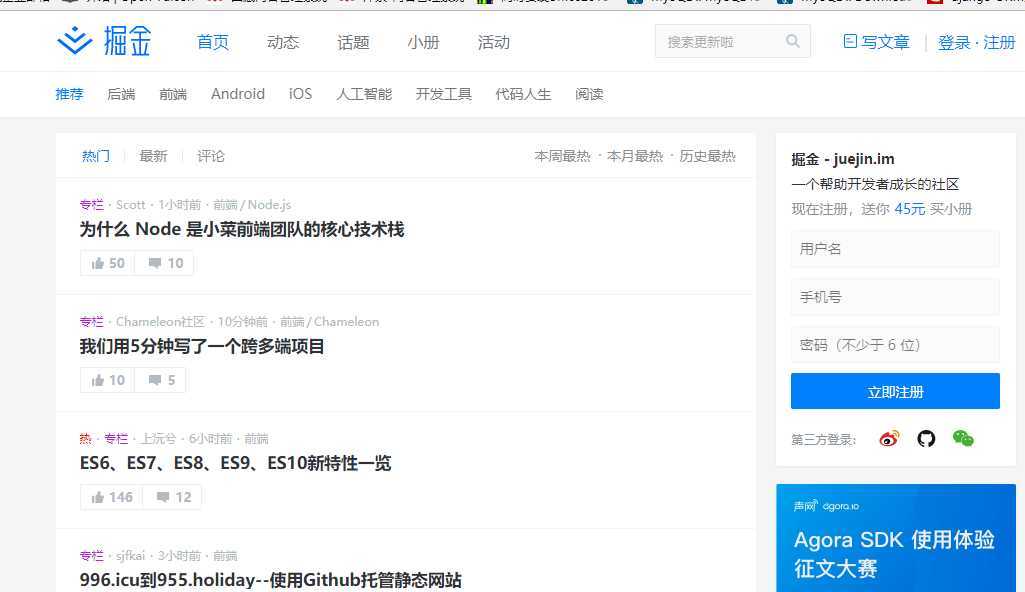This screenshot has width=1025, height=592.
Task: Click the Juejin logo icon
Action: pyautogui.click(x=75, y=41)
